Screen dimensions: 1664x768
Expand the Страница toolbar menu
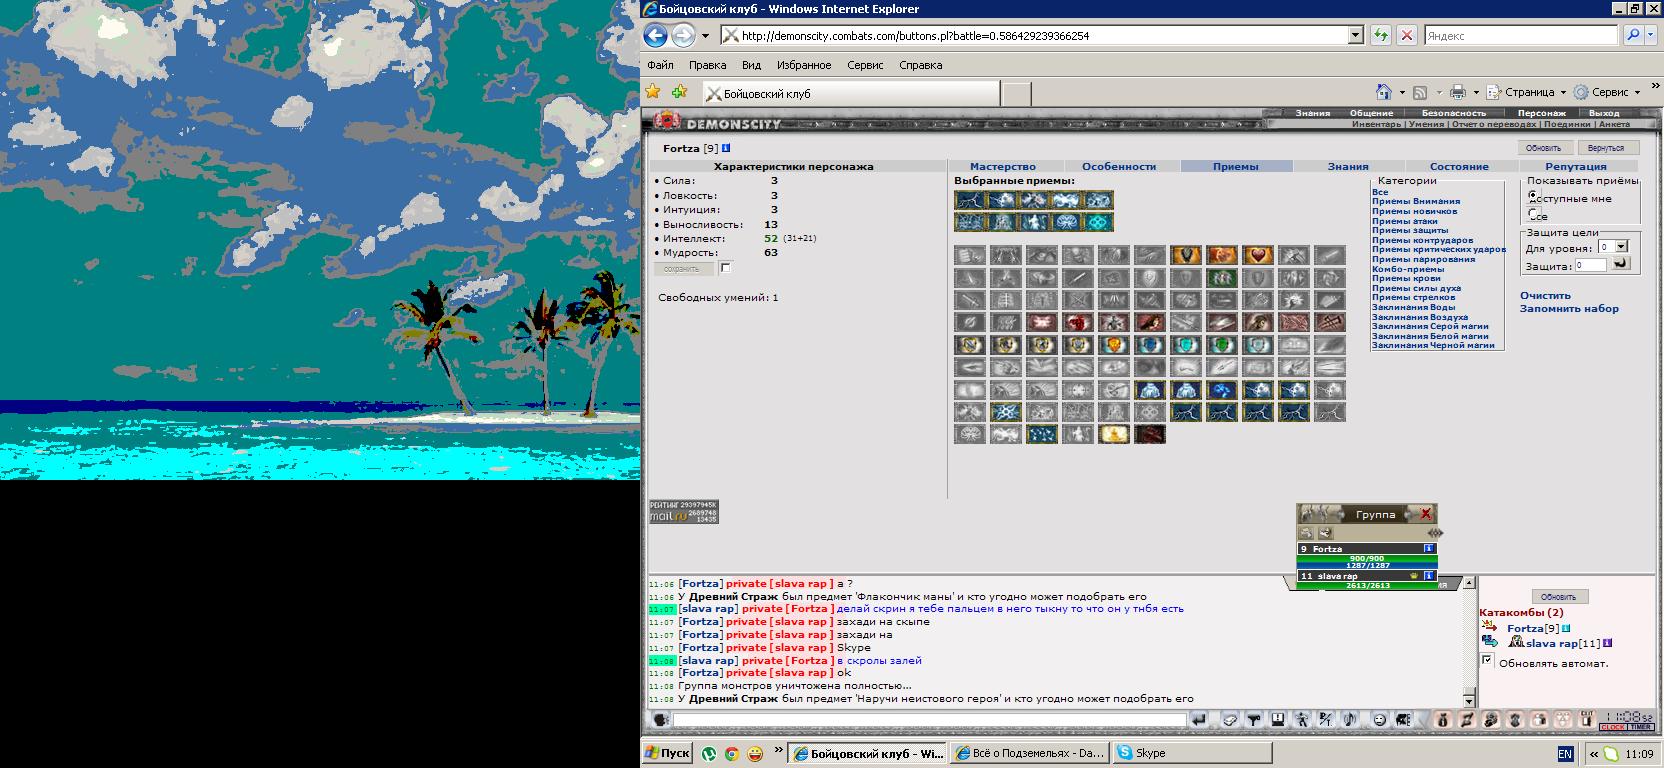(1526, 92)
